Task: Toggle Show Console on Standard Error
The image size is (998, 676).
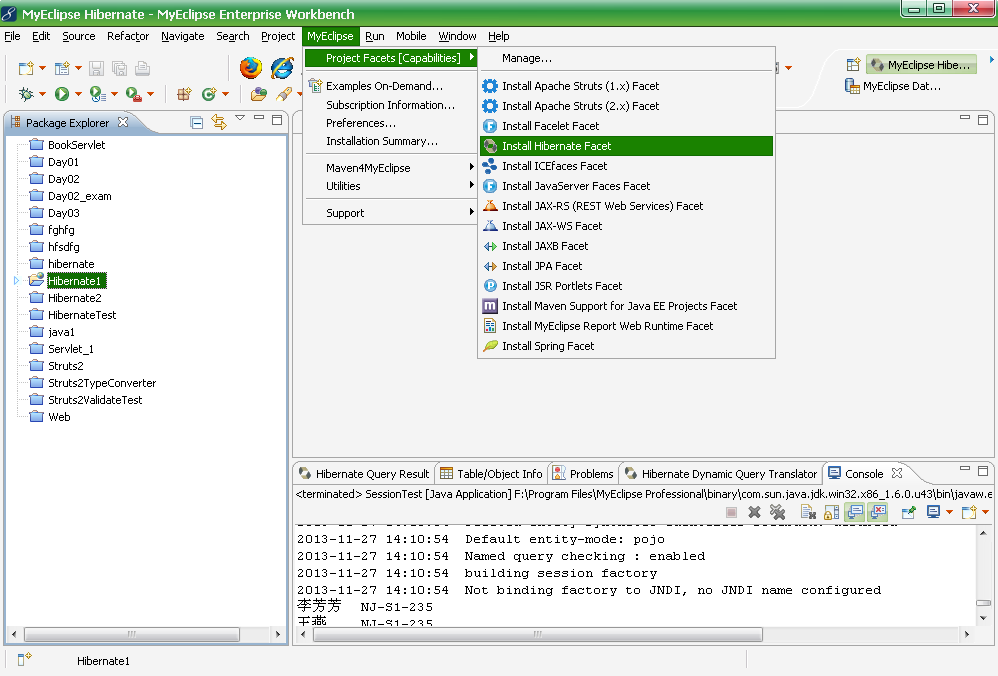Action: point(878,512)
